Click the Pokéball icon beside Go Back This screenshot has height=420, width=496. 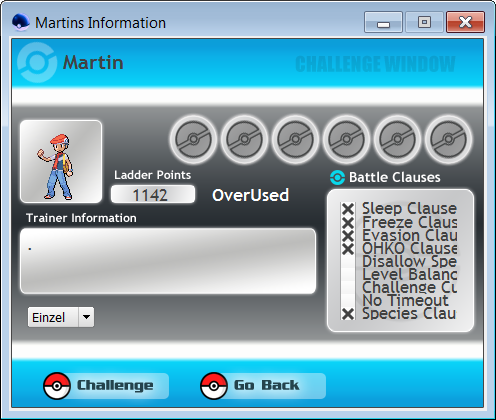point(214,386)
